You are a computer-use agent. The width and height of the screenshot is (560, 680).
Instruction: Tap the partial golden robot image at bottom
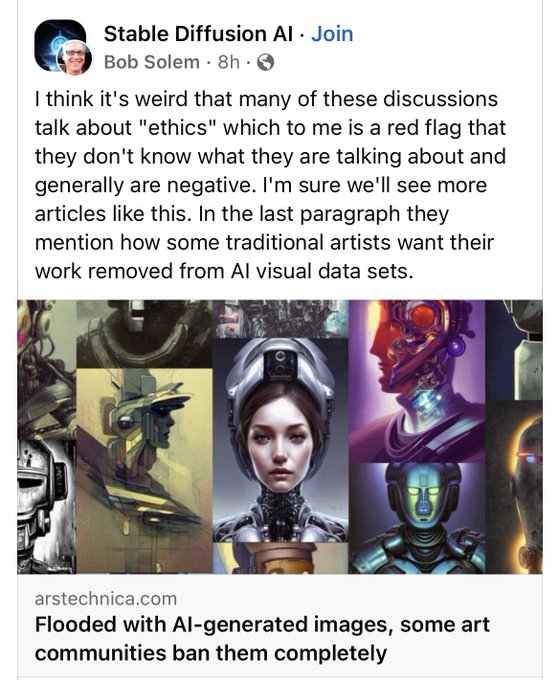tap(280, 559)
